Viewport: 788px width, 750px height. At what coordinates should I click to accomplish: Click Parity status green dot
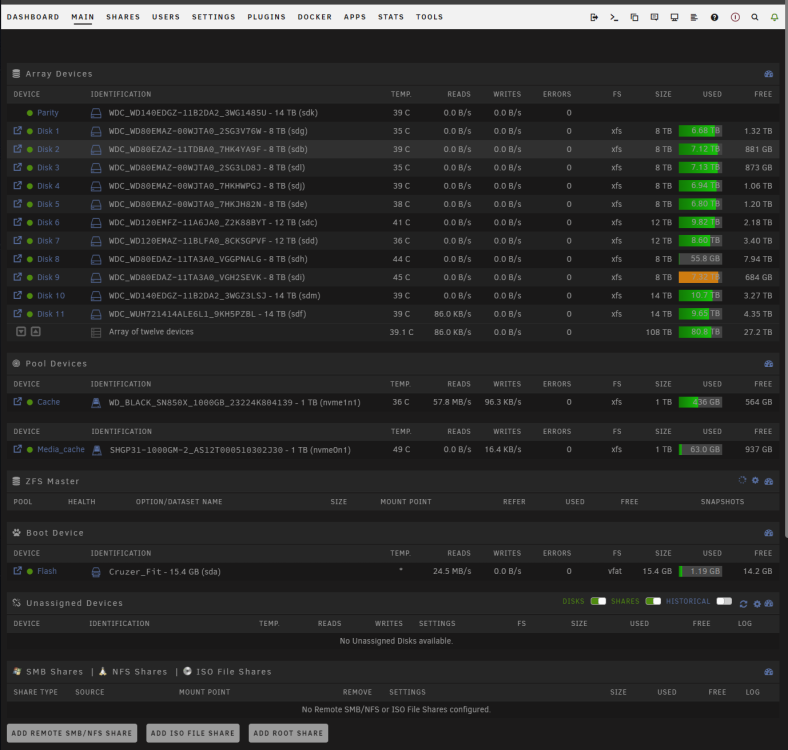point(30,113)
